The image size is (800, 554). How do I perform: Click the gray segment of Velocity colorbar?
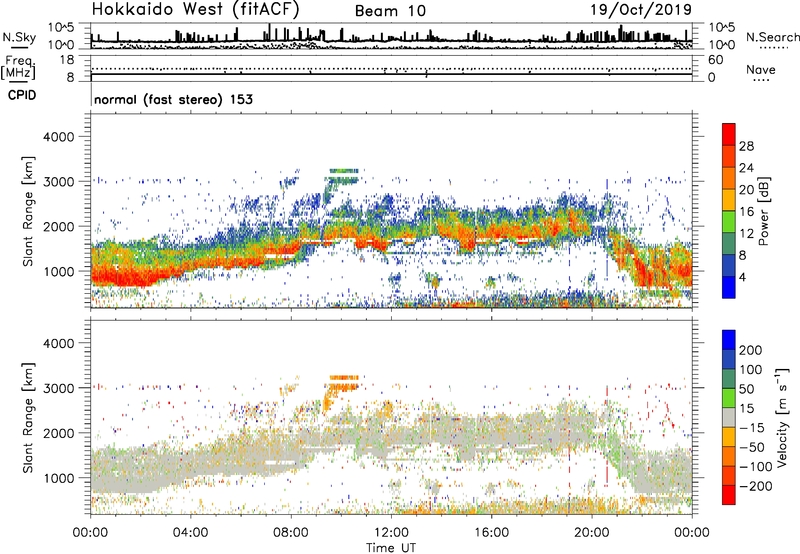pyautogui.click(x=729, y=417)
